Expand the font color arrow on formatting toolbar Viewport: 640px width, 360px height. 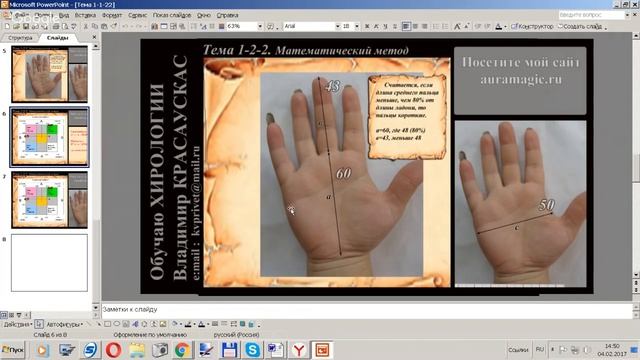(505, 26)
